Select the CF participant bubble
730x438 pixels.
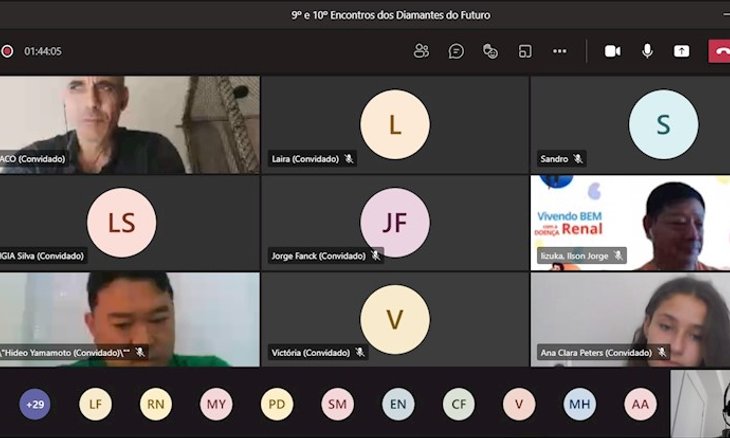click(x=459, y=404)
